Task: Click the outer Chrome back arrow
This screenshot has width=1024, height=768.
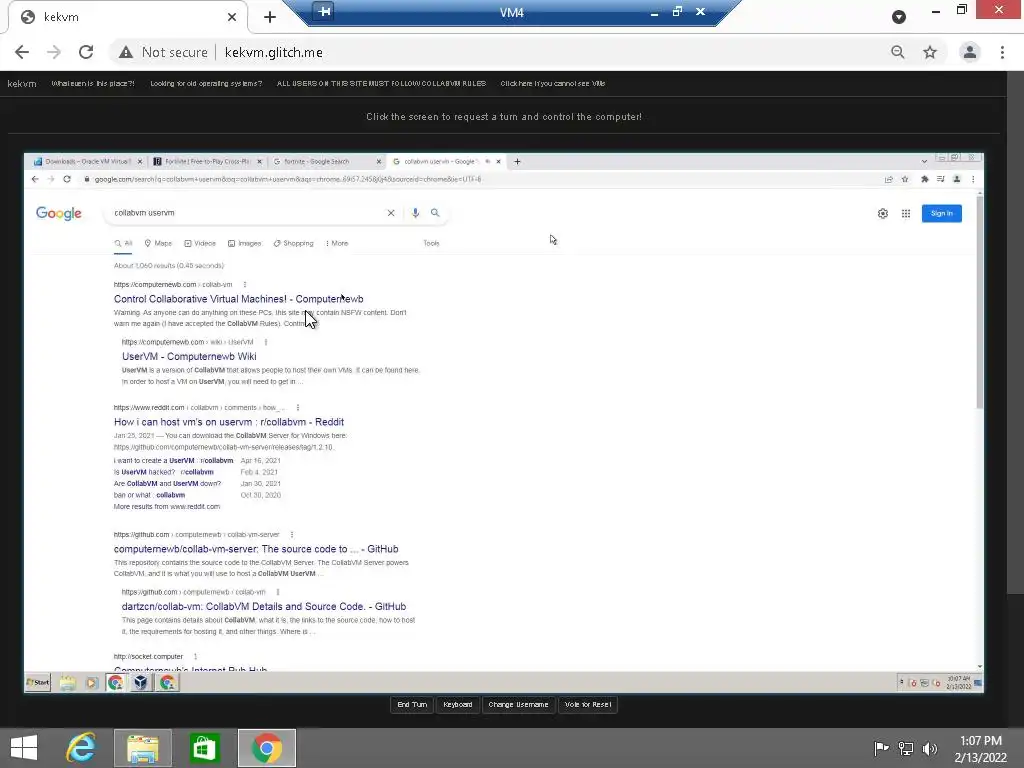Action: point(22,52)
